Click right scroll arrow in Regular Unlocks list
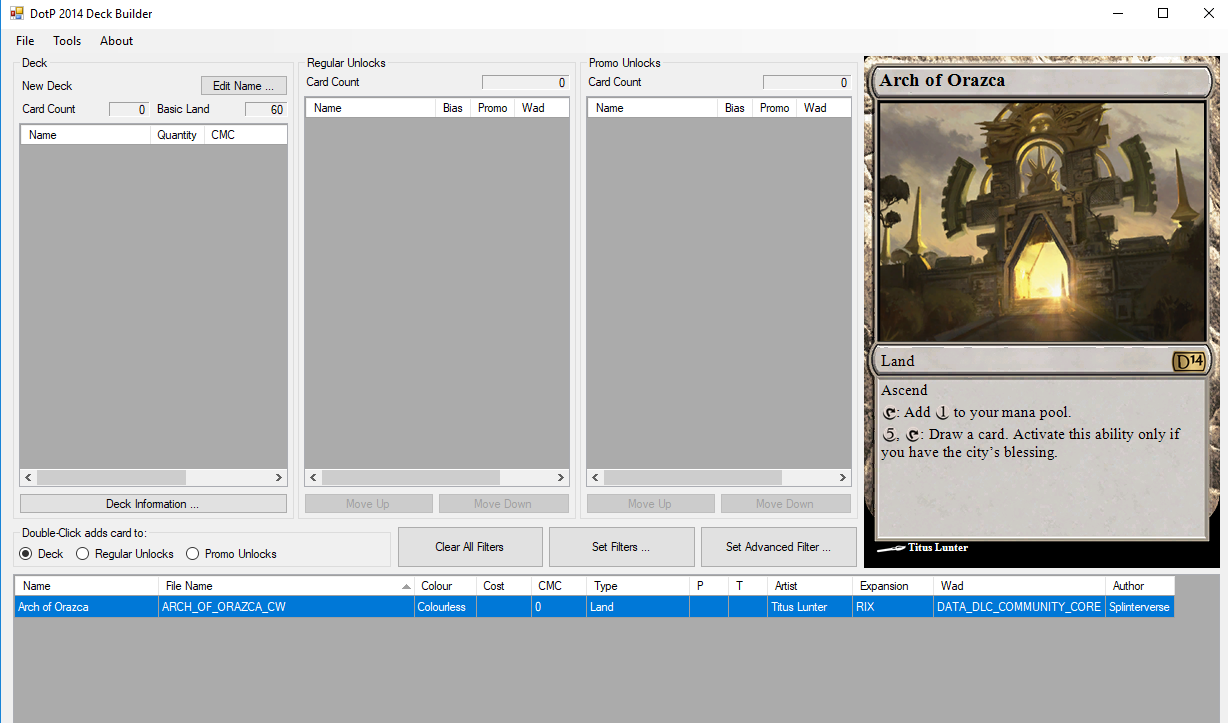Screen dimensions: 1228x723 tap(560, 478)
